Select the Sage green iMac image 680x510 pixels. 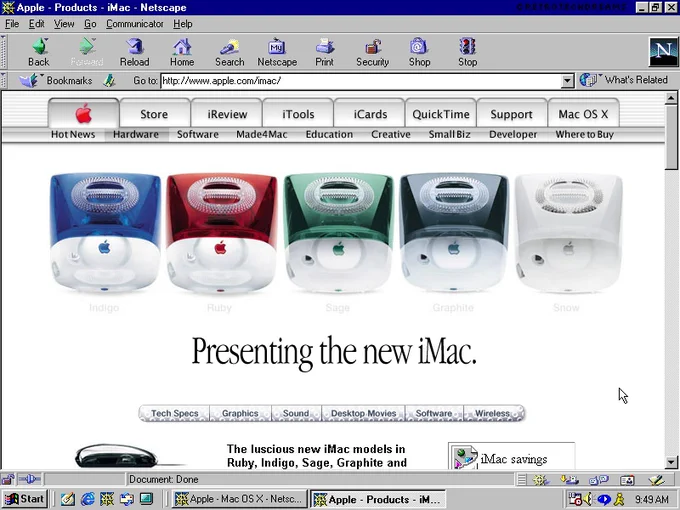[338, 234]
